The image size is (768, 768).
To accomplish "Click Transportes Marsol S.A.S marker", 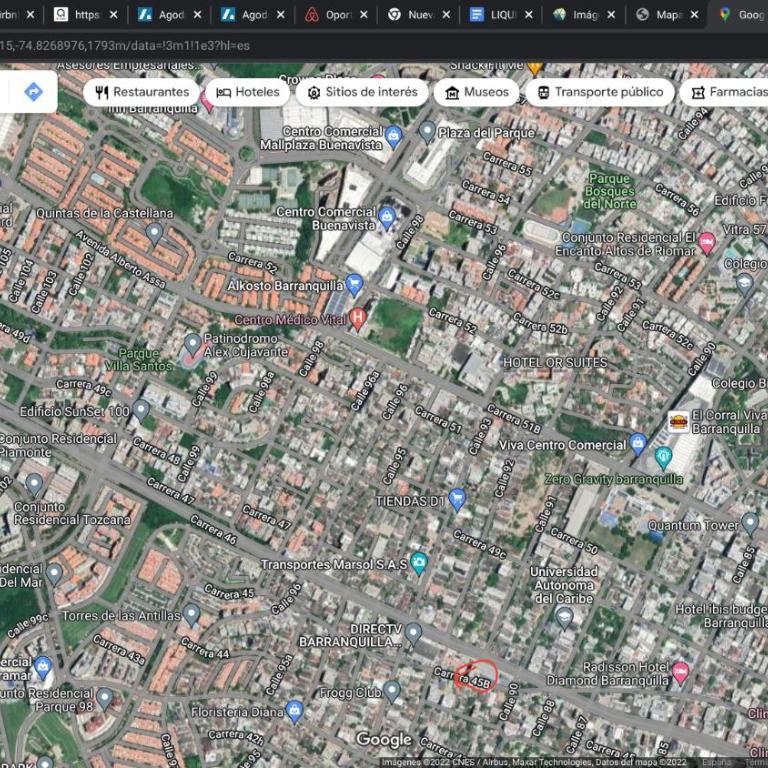I will pyautogui.click(x=418, y=563).
